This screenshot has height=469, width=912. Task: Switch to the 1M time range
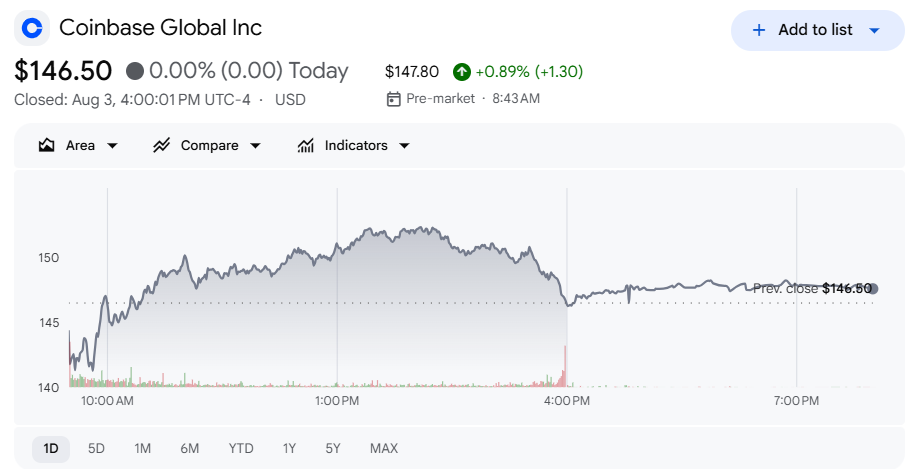tap(142, 449)
